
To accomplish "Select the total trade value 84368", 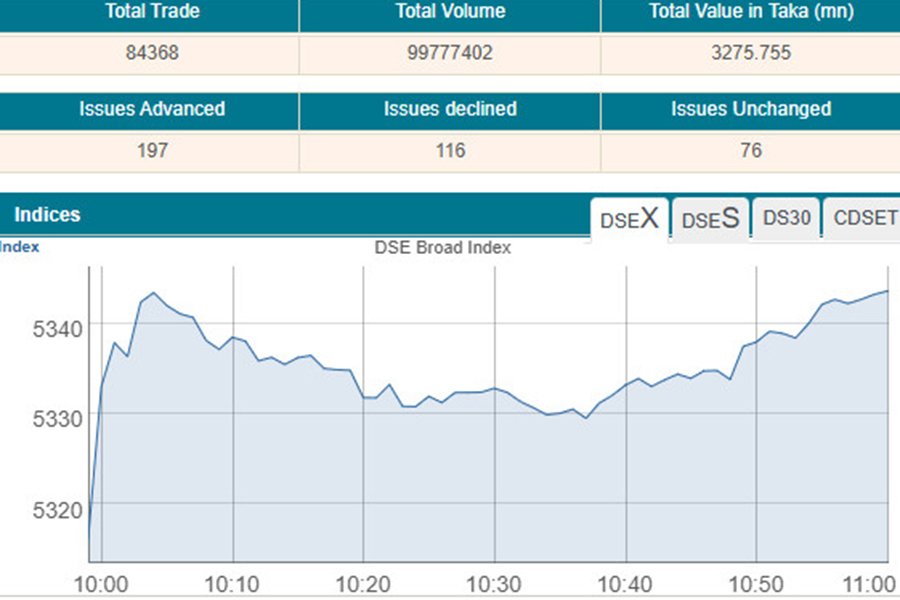I will [152, 53].
